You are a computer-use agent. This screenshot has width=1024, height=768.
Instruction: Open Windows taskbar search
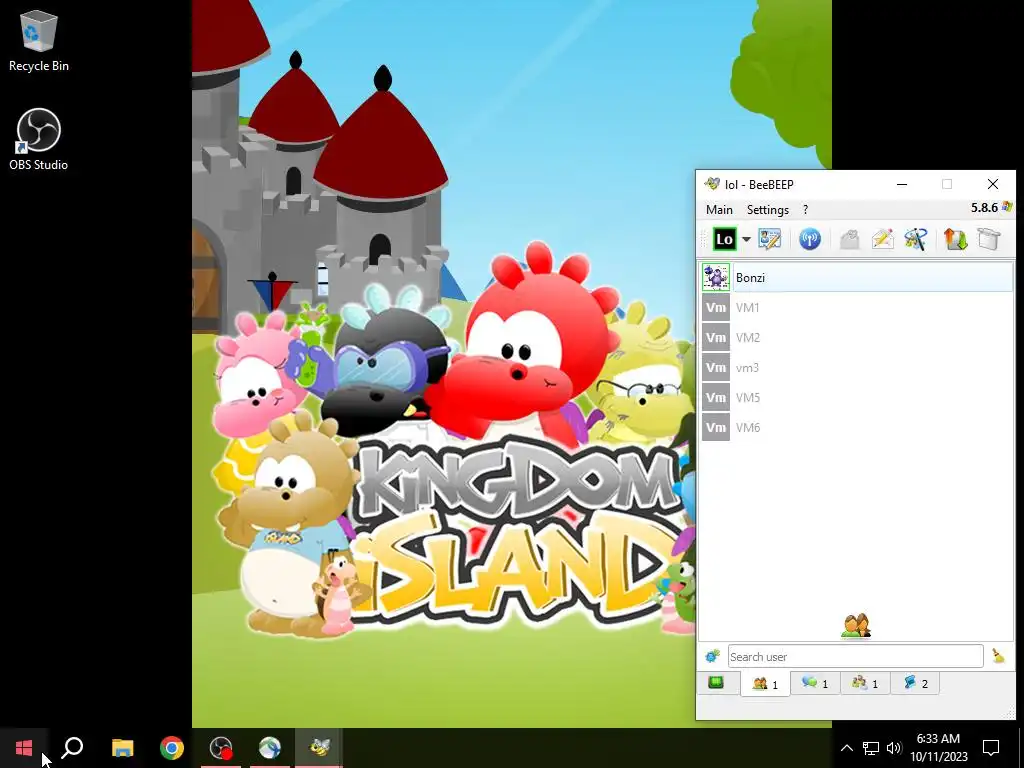click(x=72, y=748)
